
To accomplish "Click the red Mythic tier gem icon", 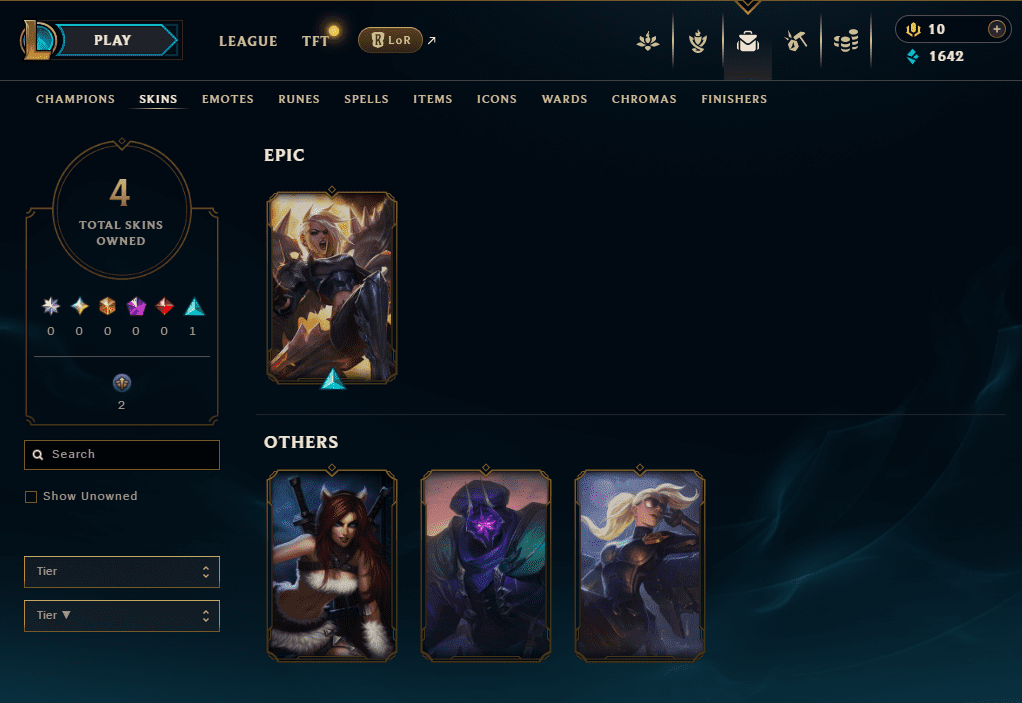I will (x=164, y=306).
